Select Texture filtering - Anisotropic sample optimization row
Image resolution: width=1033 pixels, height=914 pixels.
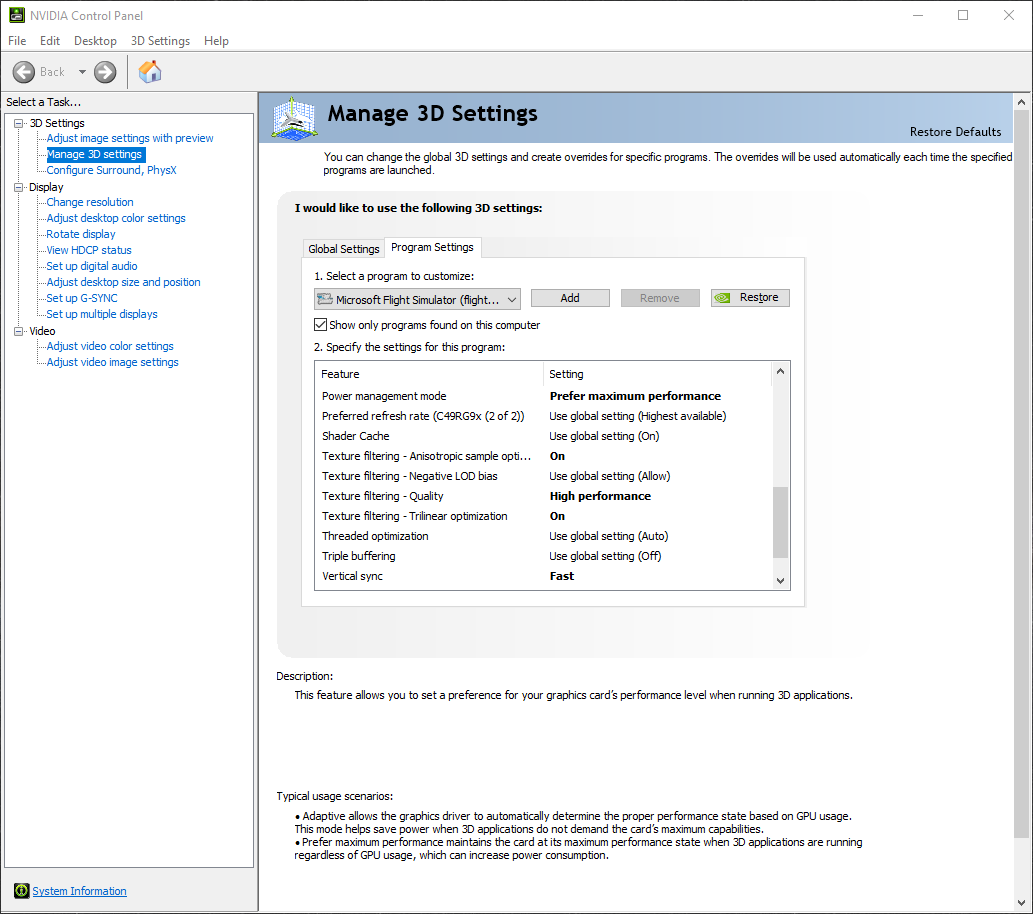(x=544, y=456)
